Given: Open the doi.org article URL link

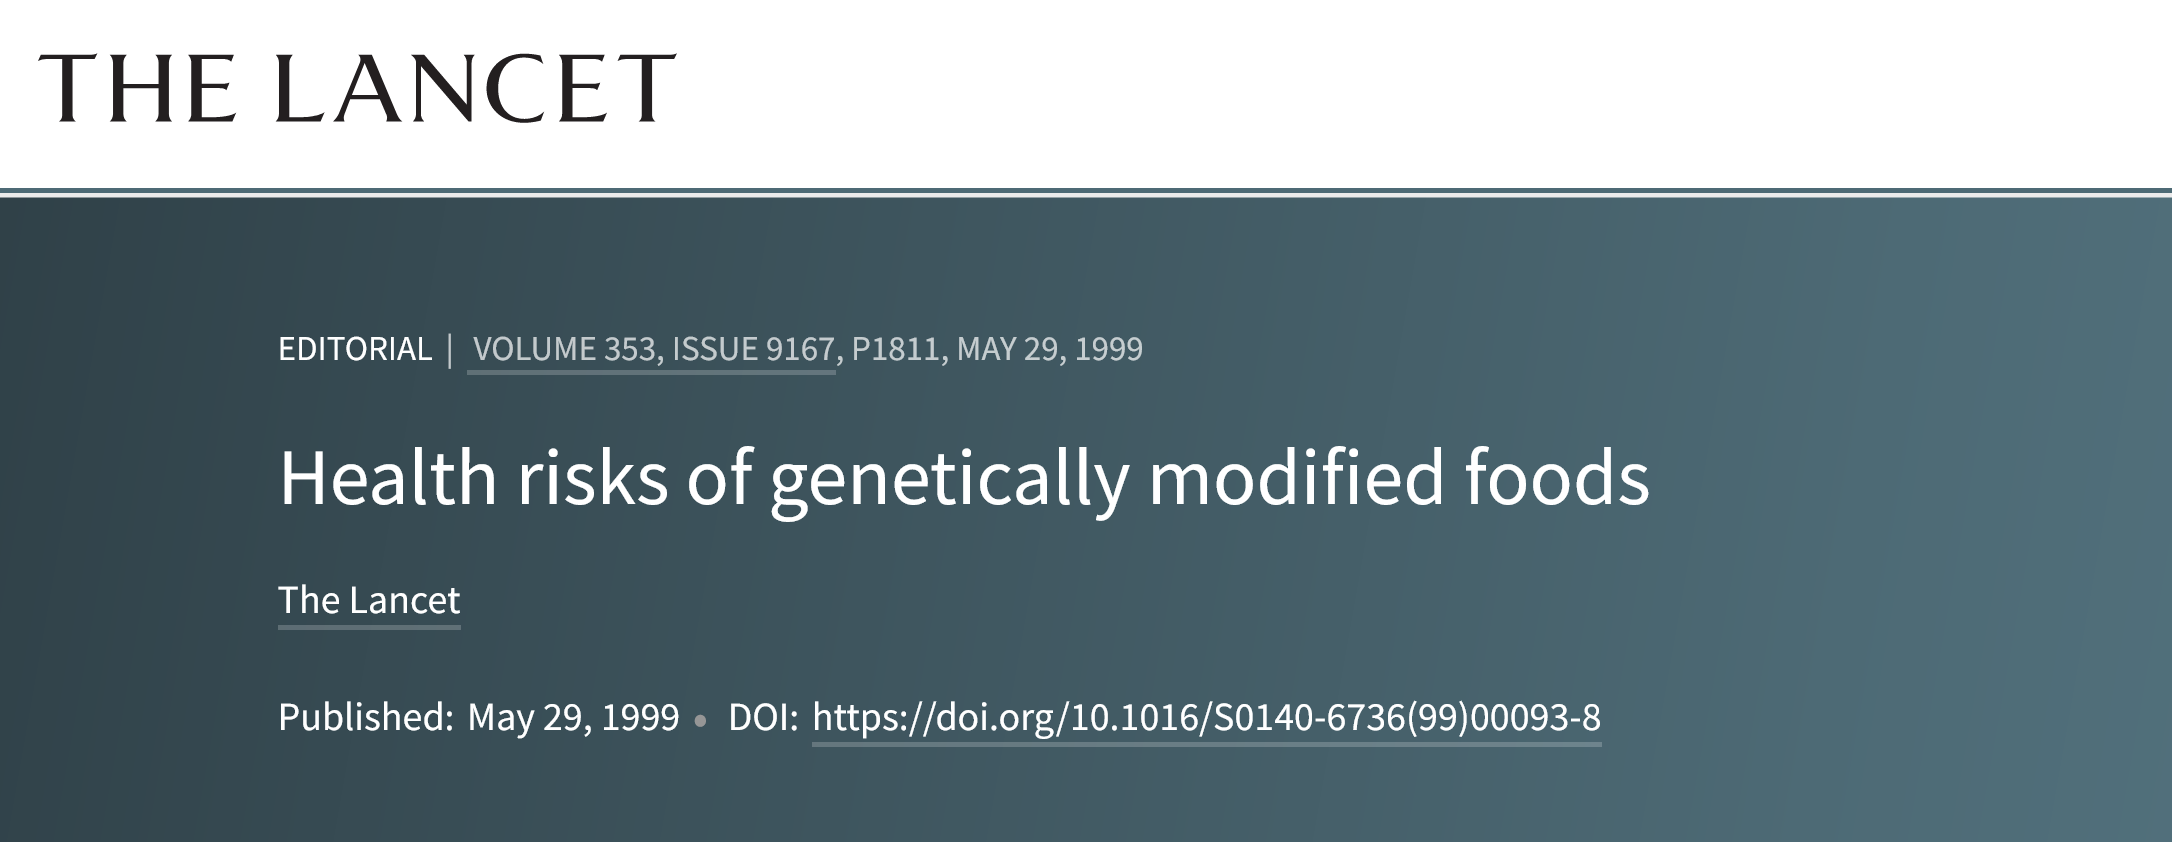Looking at the screenshot, I should 1206,717.
